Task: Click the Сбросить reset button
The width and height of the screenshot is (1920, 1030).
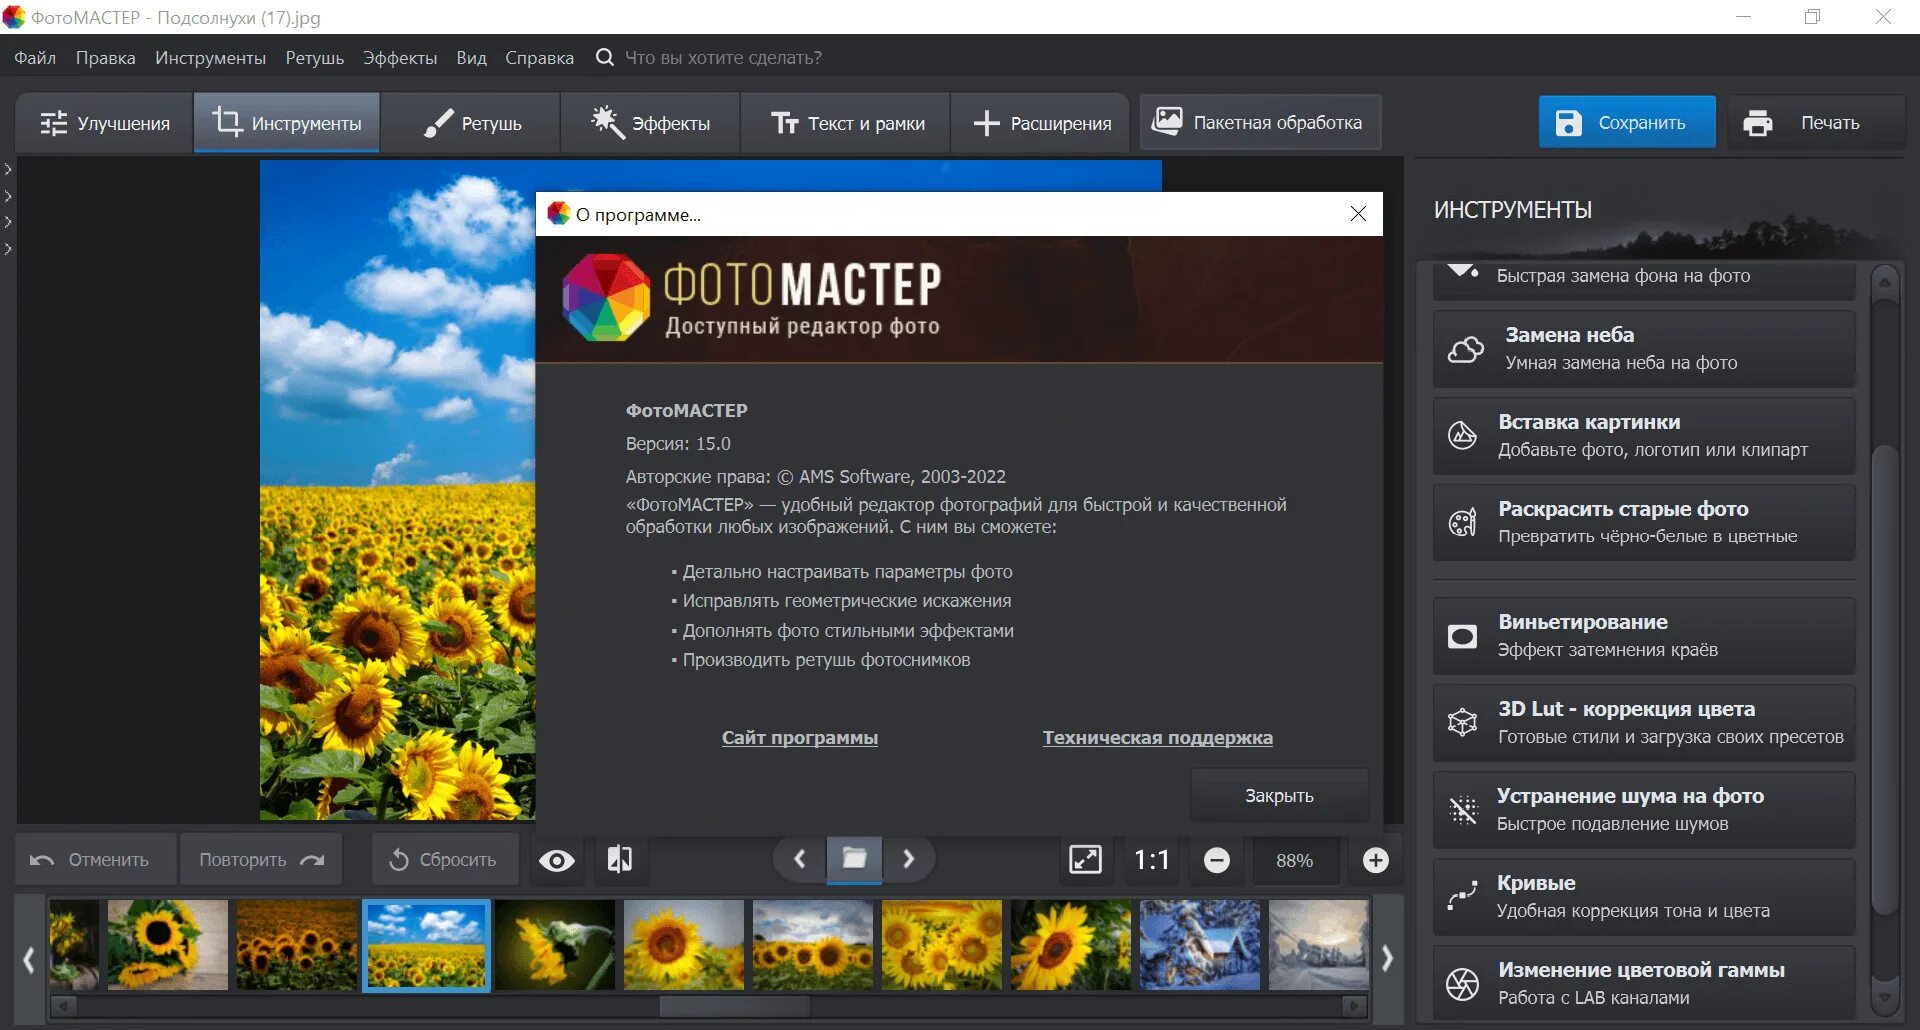Action: pos(445,860)
